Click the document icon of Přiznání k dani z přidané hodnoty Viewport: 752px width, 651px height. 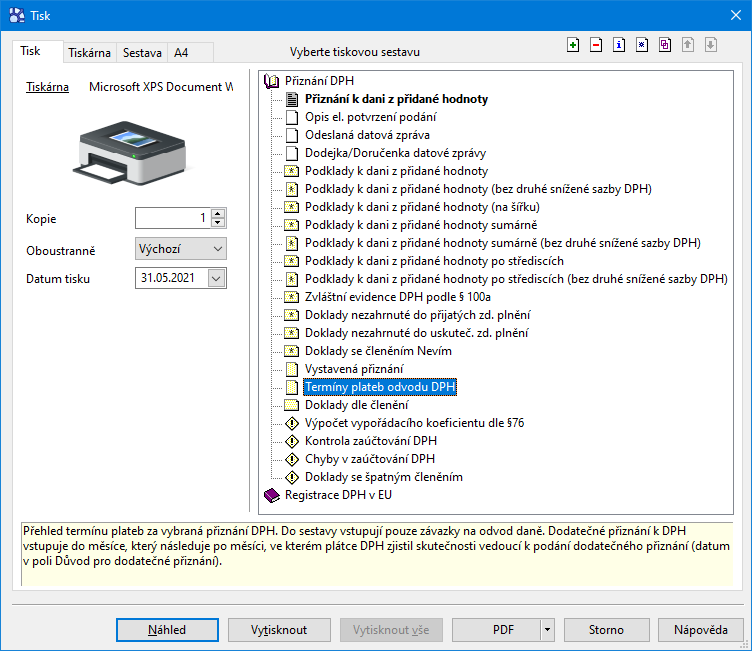pos(292,99)
